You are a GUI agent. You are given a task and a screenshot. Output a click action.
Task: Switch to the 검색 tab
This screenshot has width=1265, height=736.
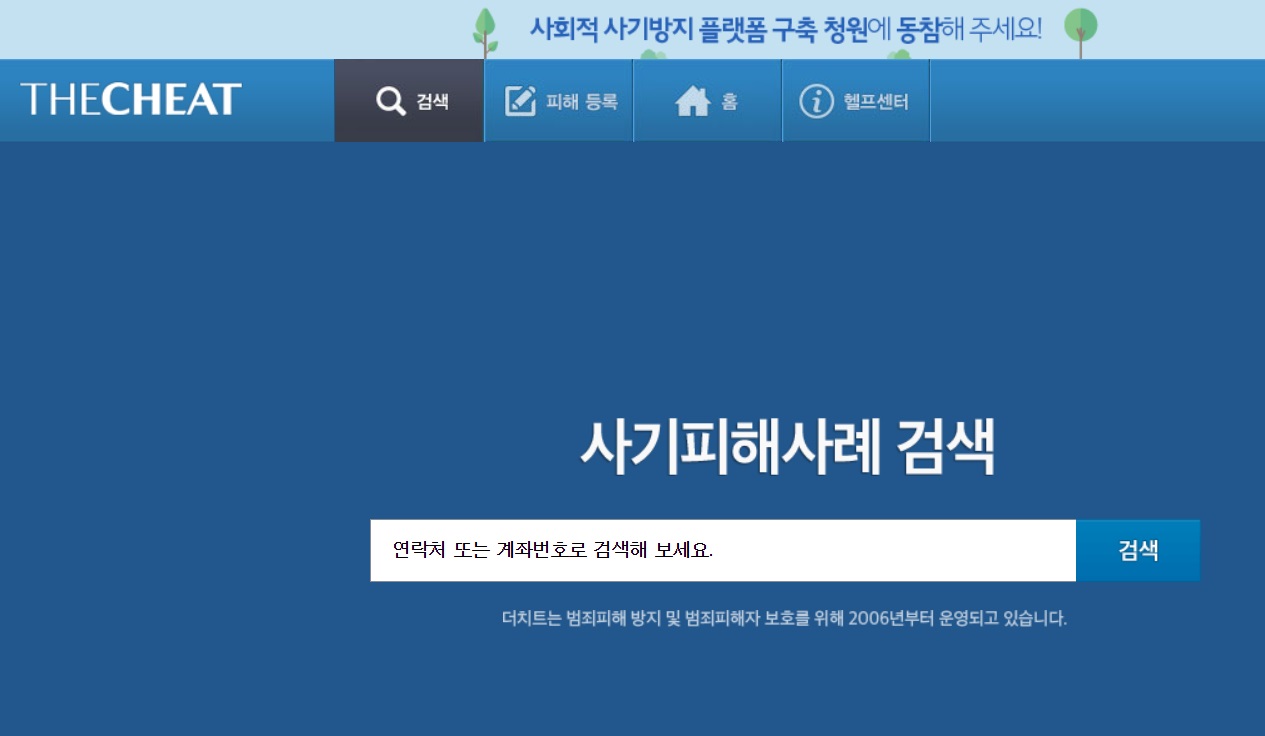pyautogui.click(x=408, y=99)
